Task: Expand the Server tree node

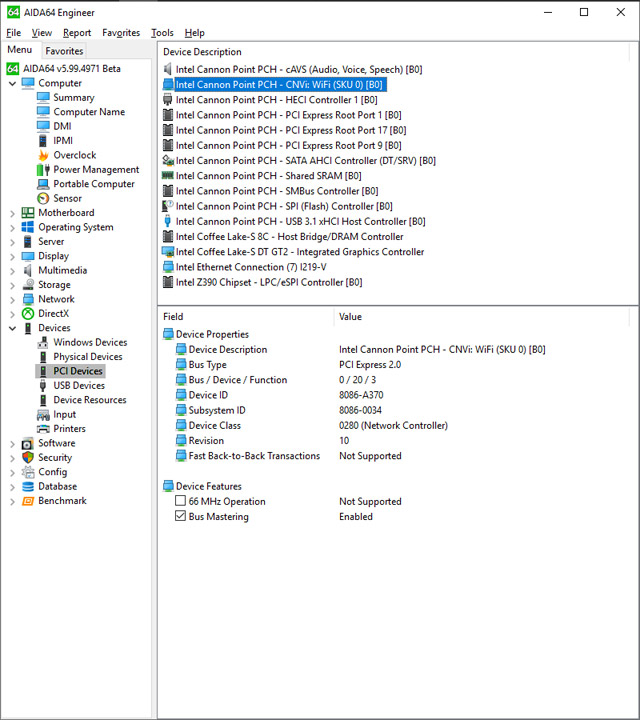Action: coord(12,242)
